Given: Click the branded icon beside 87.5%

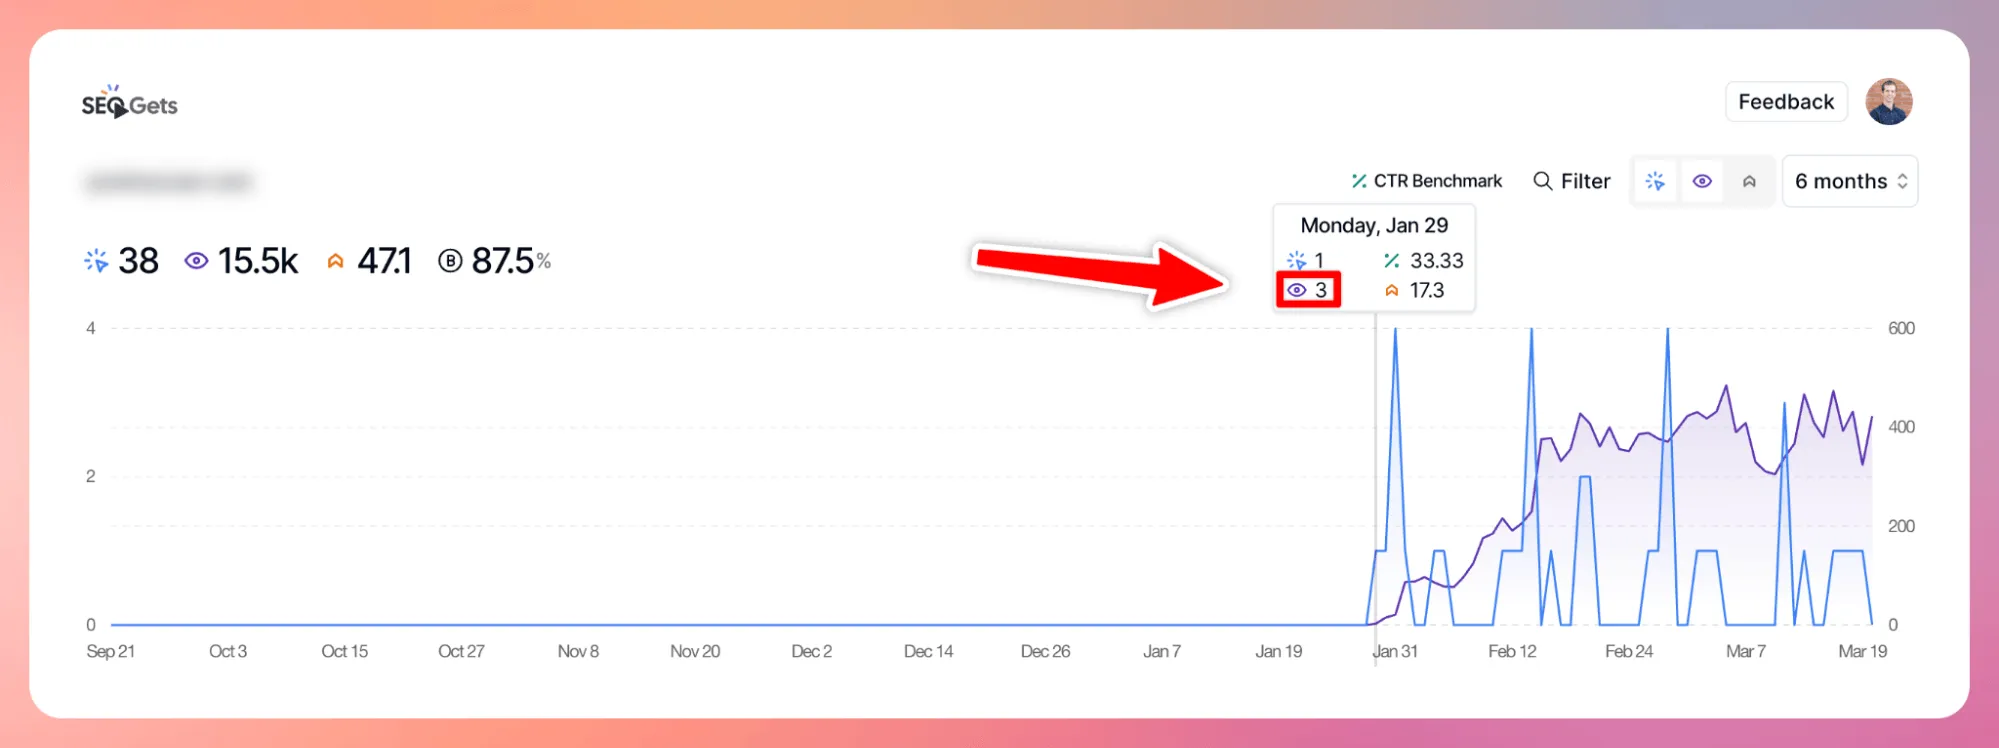Looking at the screenshot, I should click(x=450, y=261).
